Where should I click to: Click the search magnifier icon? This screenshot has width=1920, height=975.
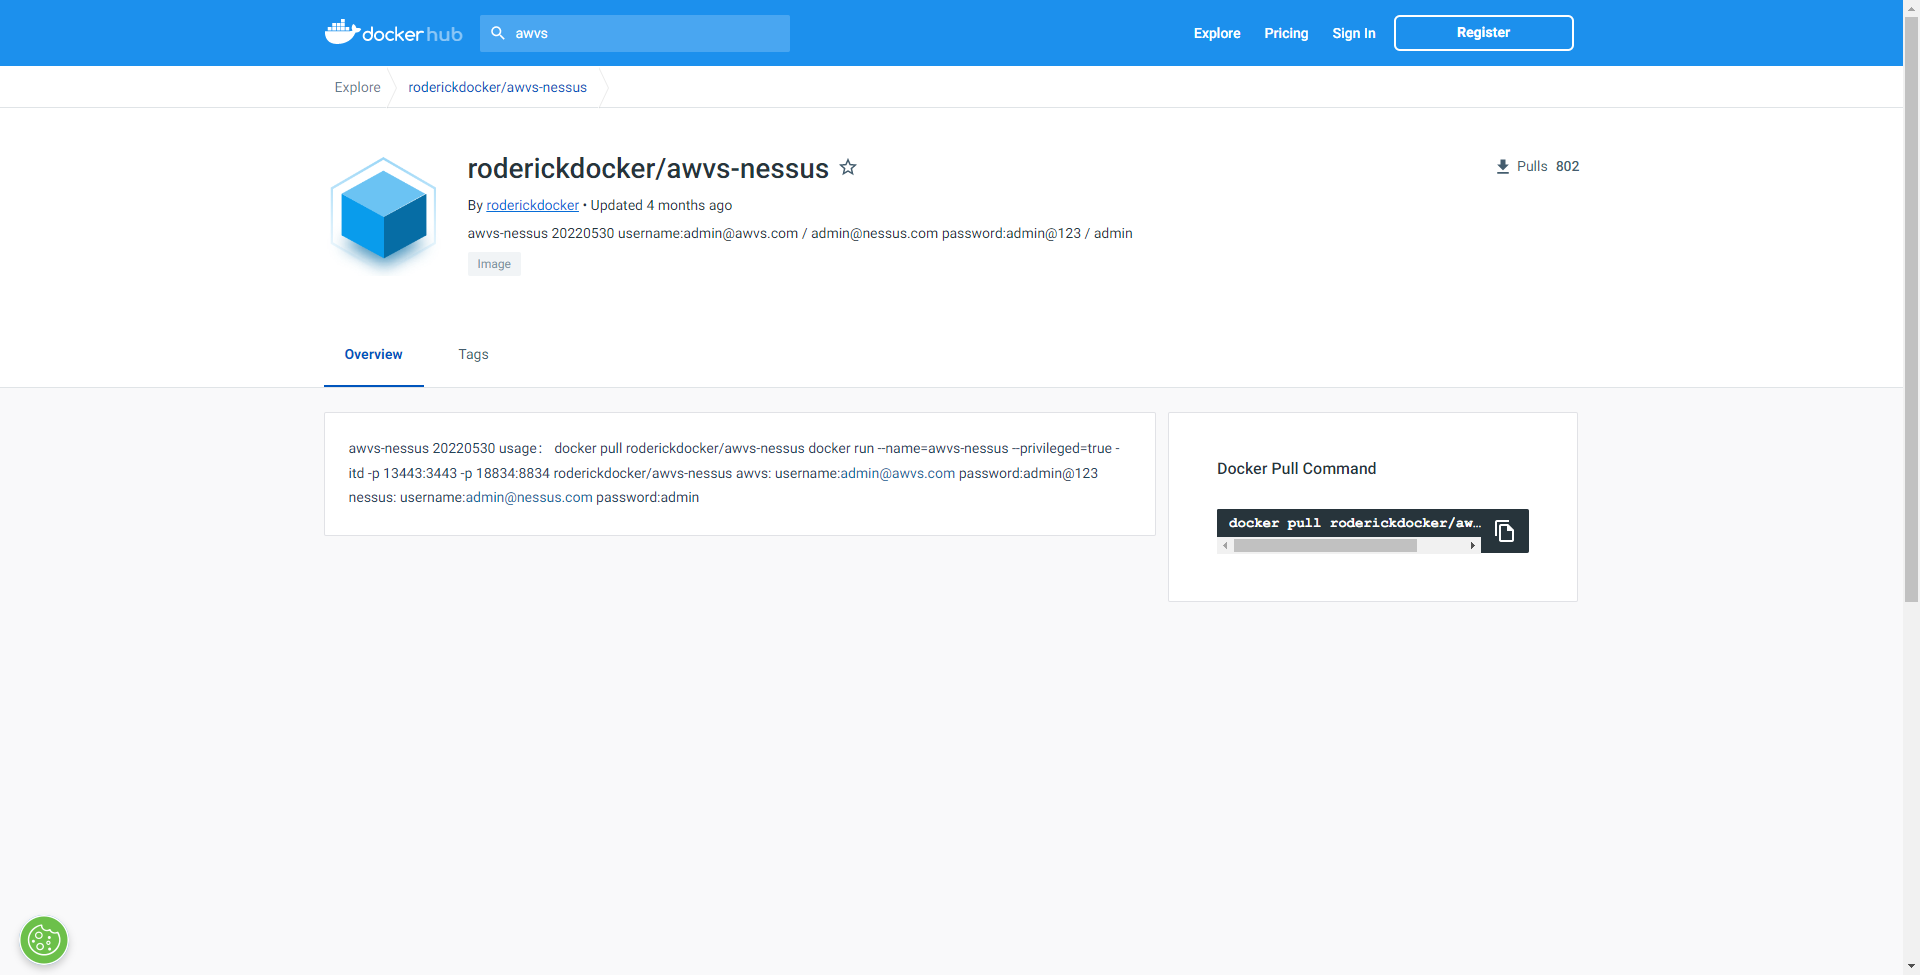[x=498, y=33]
